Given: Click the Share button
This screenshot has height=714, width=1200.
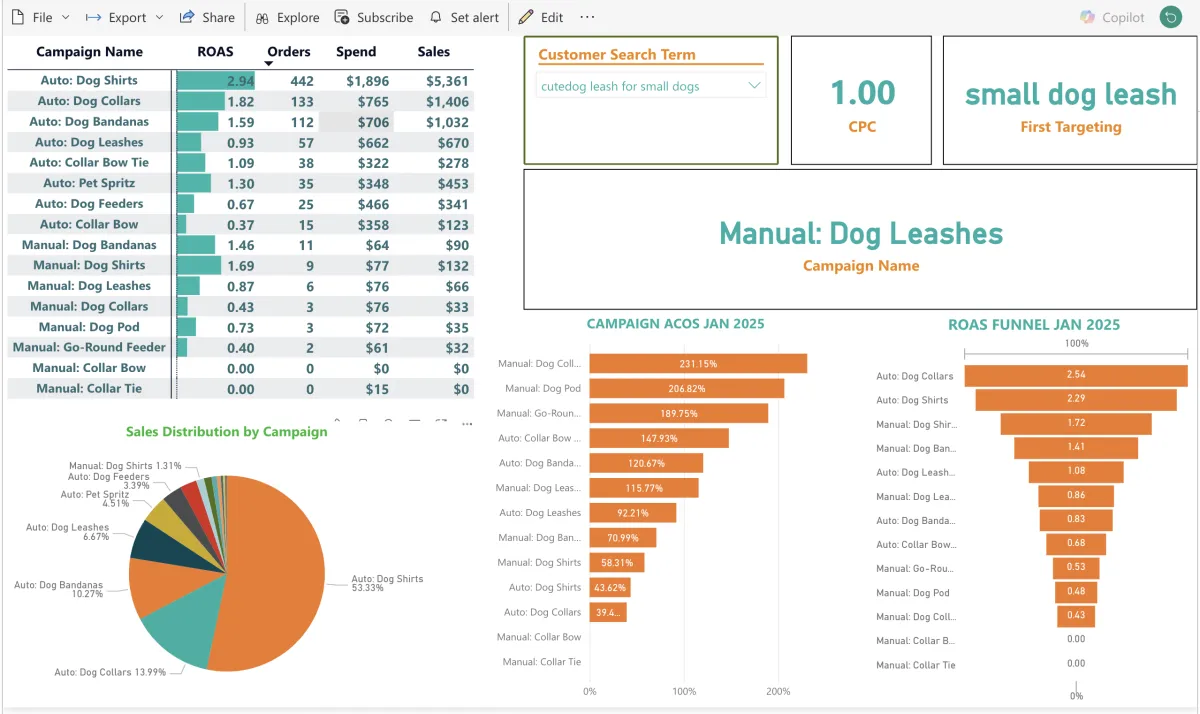Looking at the screenshot, I should point(207,17).
